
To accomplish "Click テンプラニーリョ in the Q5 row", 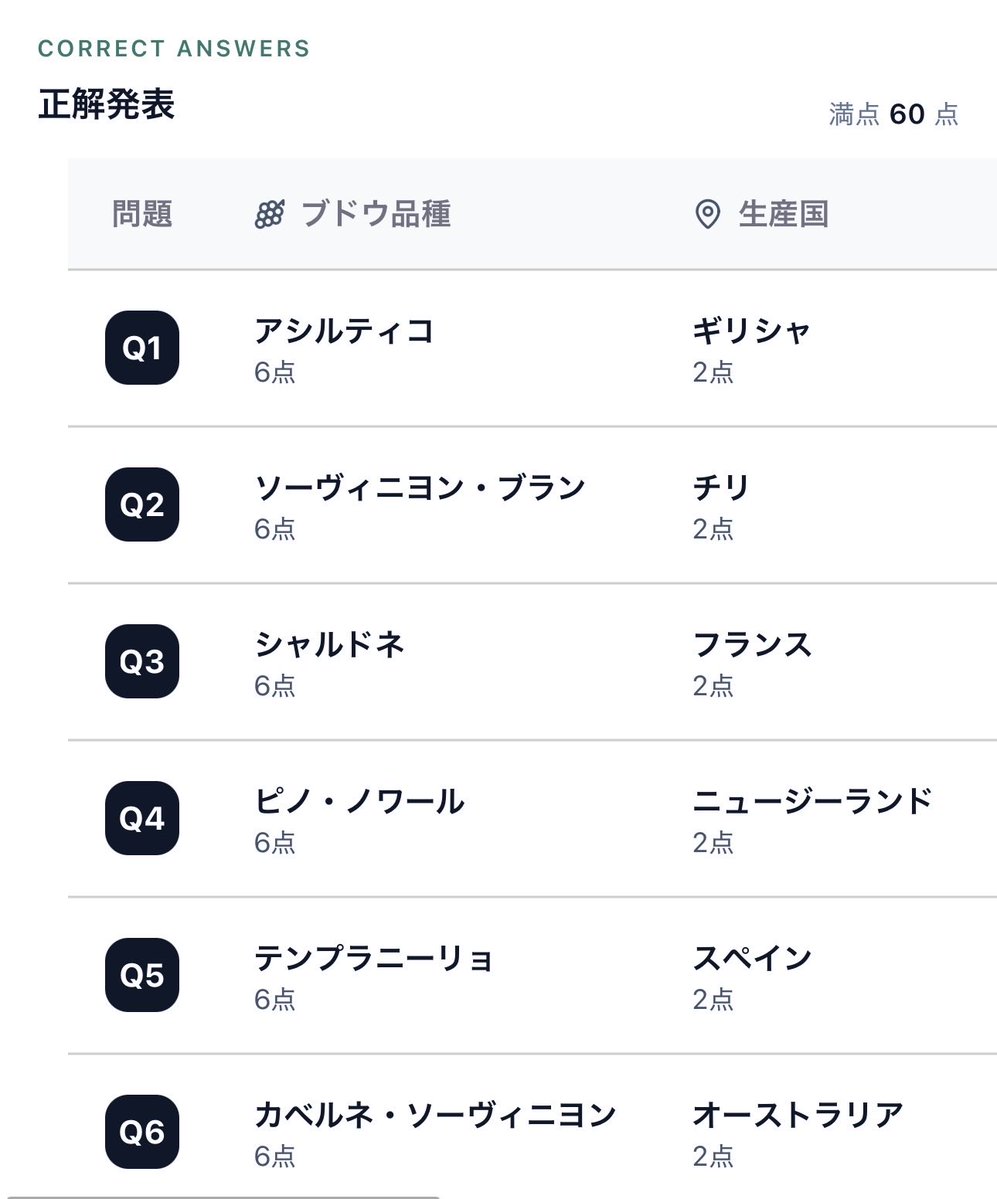I will [374, 958].
